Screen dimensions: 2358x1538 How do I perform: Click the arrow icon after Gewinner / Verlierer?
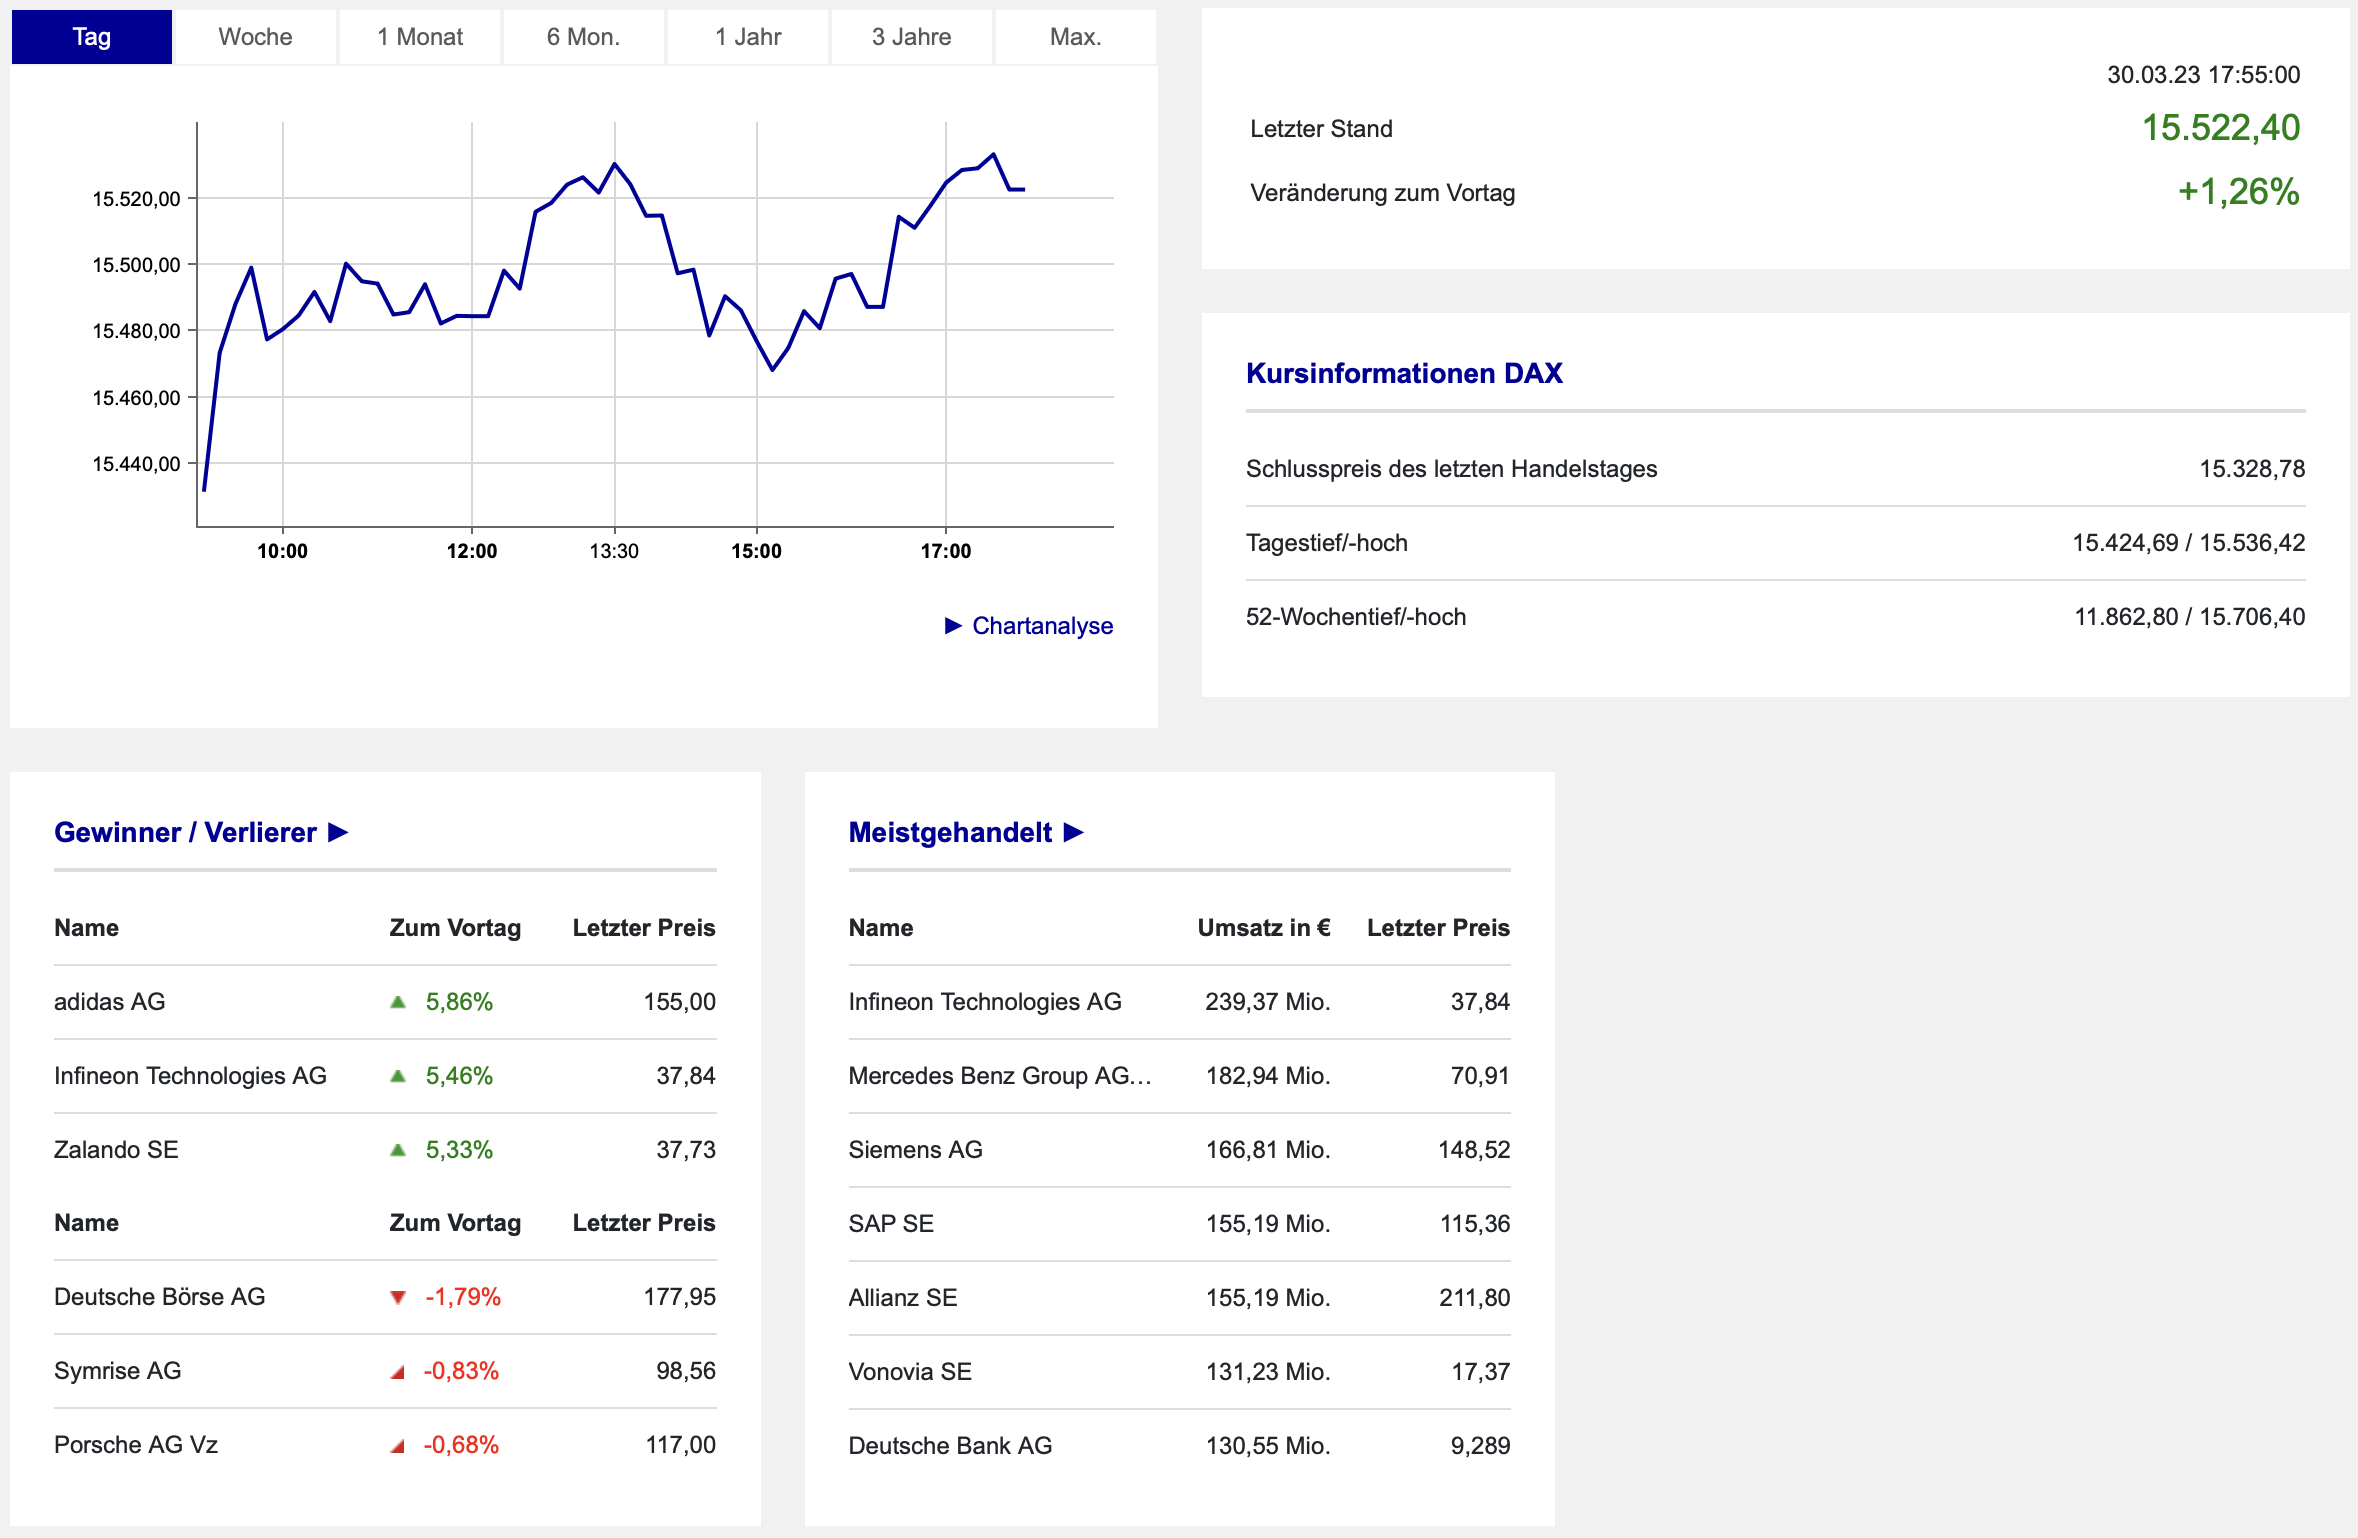338,832
